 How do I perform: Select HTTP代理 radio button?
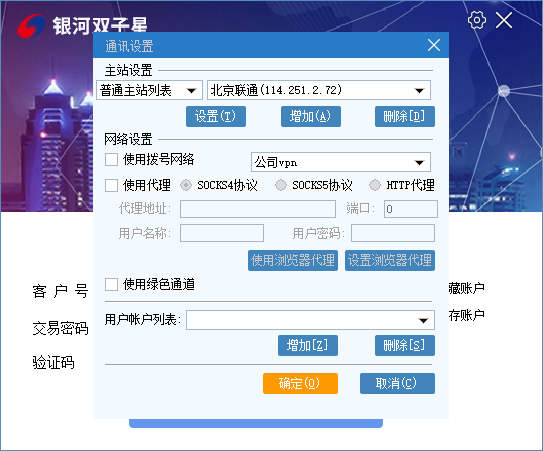(x=375, y=185)
